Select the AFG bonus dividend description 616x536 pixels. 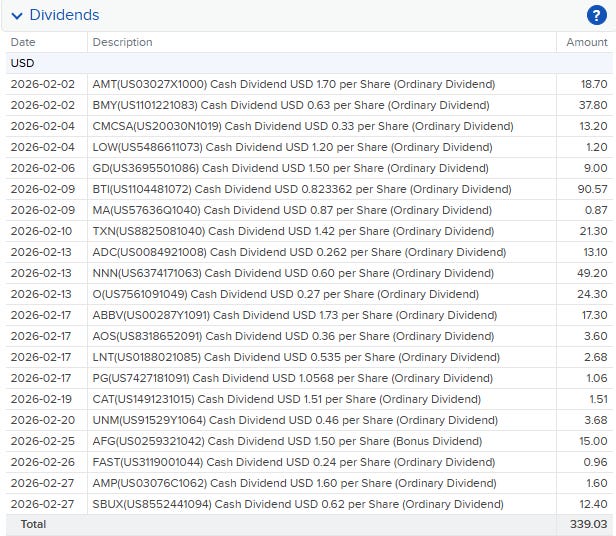click(287, 441)
